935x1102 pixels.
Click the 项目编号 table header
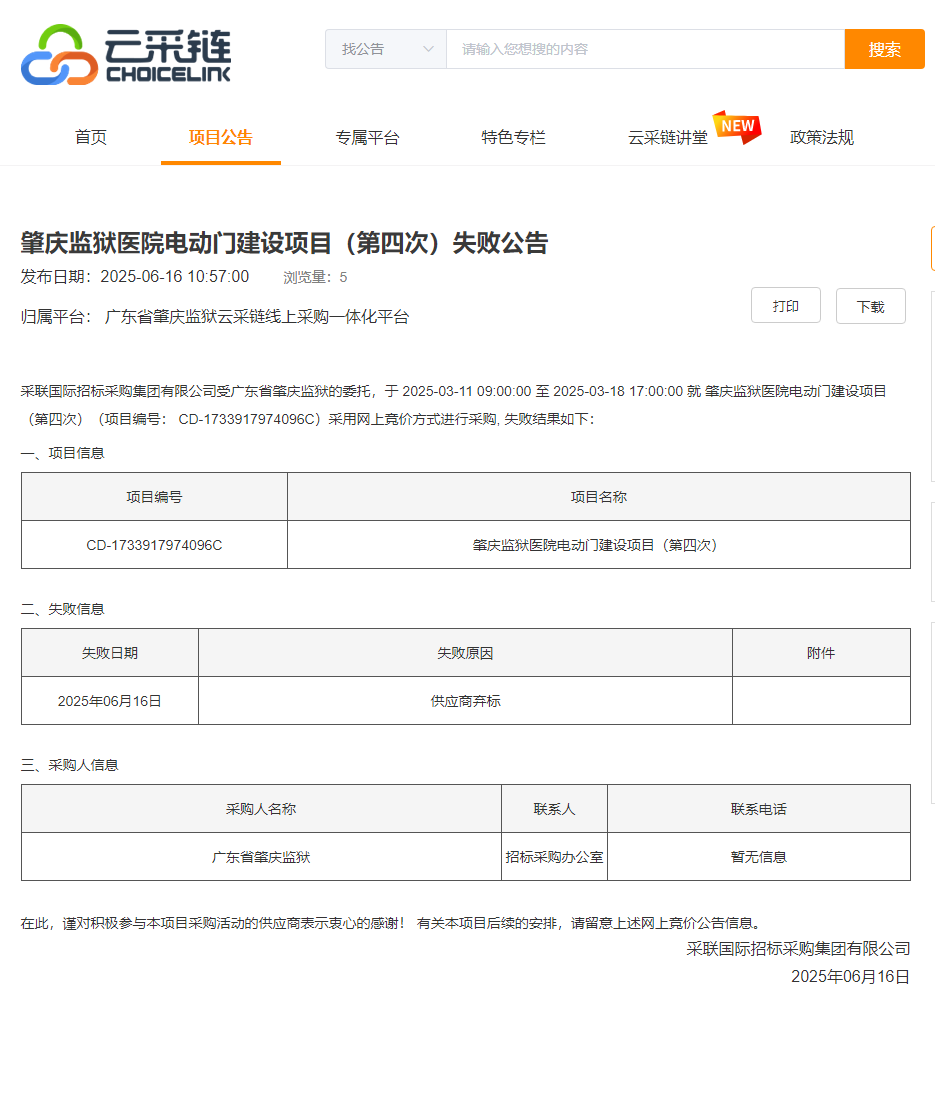154,497
